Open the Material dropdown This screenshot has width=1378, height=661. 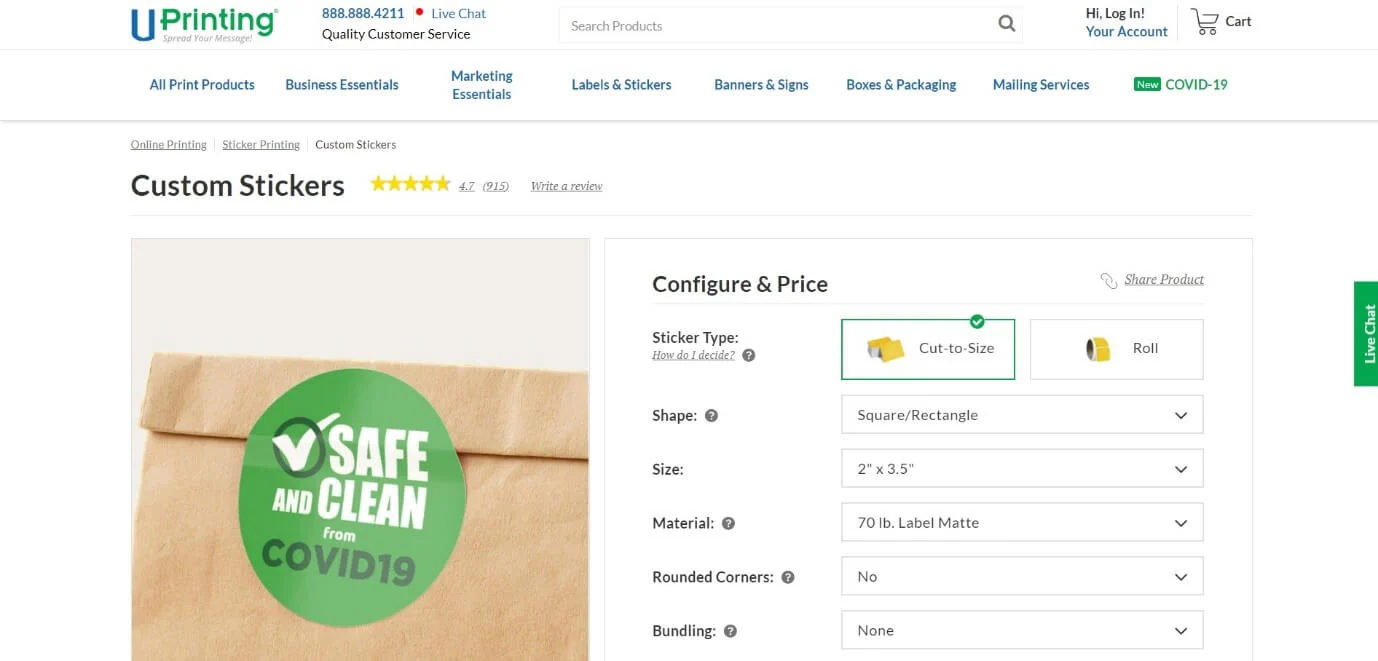click(x=1021, y=523)
